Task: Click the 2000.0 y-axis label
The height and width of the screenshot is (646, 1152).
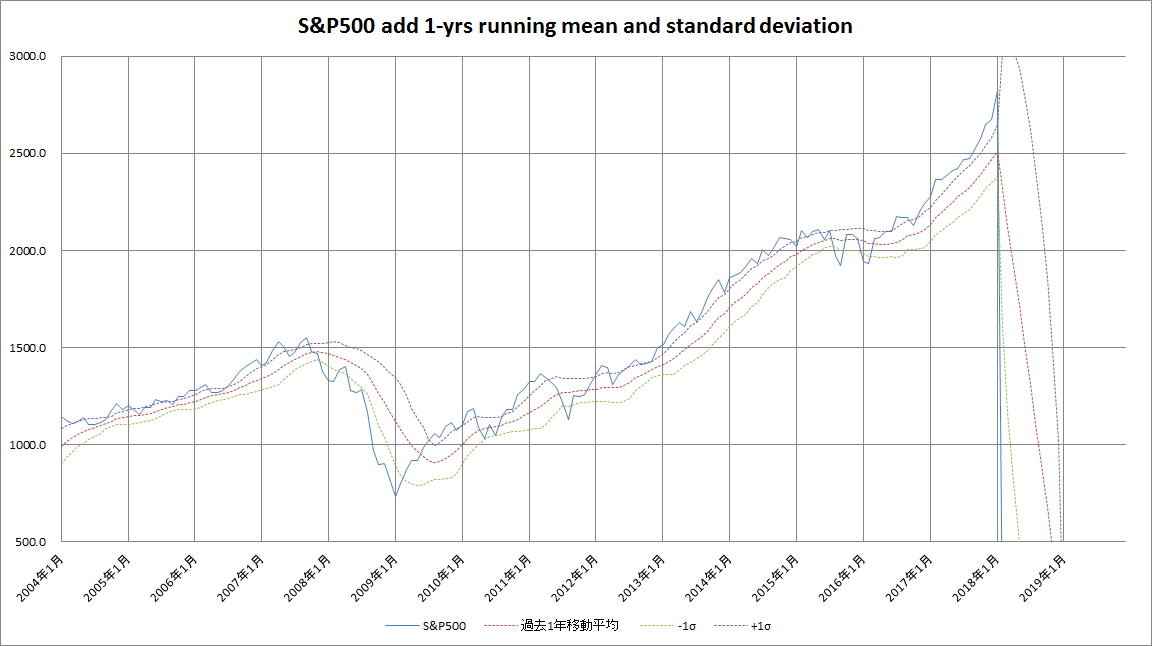Action: click(28, 251)
